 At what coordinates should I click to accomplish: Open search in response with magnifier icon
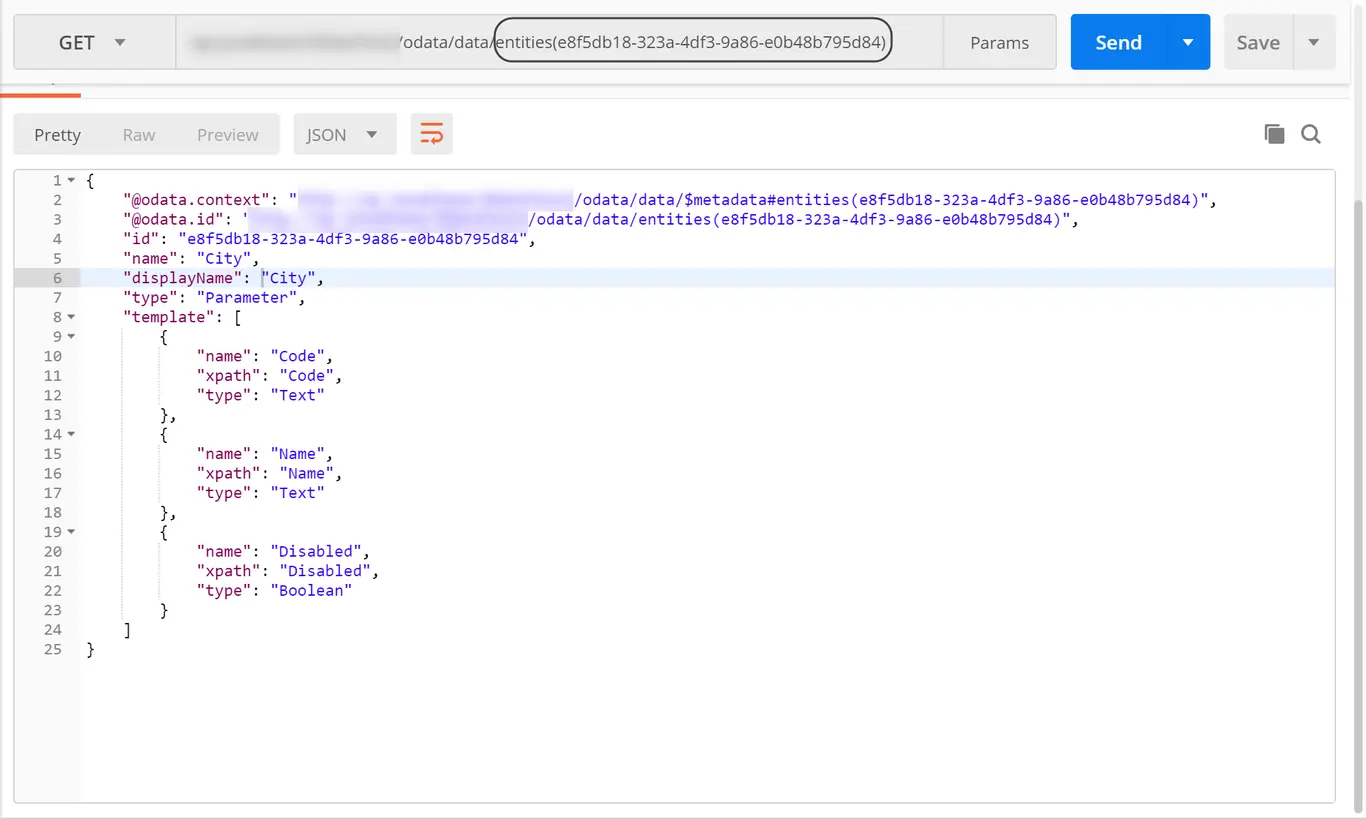coord(1311,134)
